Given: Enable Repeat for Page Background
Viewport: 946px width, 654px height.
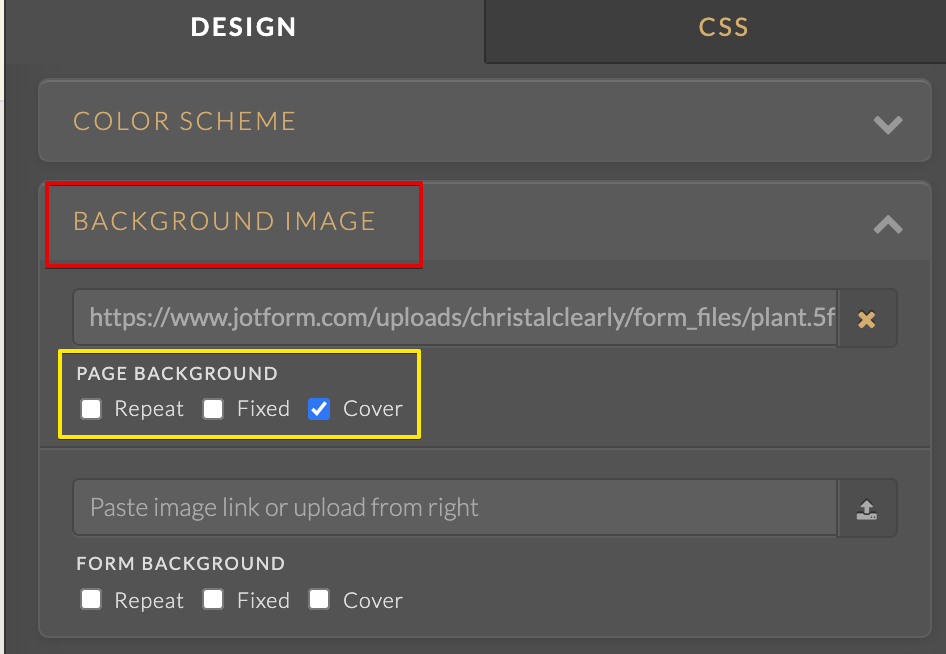Looking at the screenshot, I should pos(91,408).
